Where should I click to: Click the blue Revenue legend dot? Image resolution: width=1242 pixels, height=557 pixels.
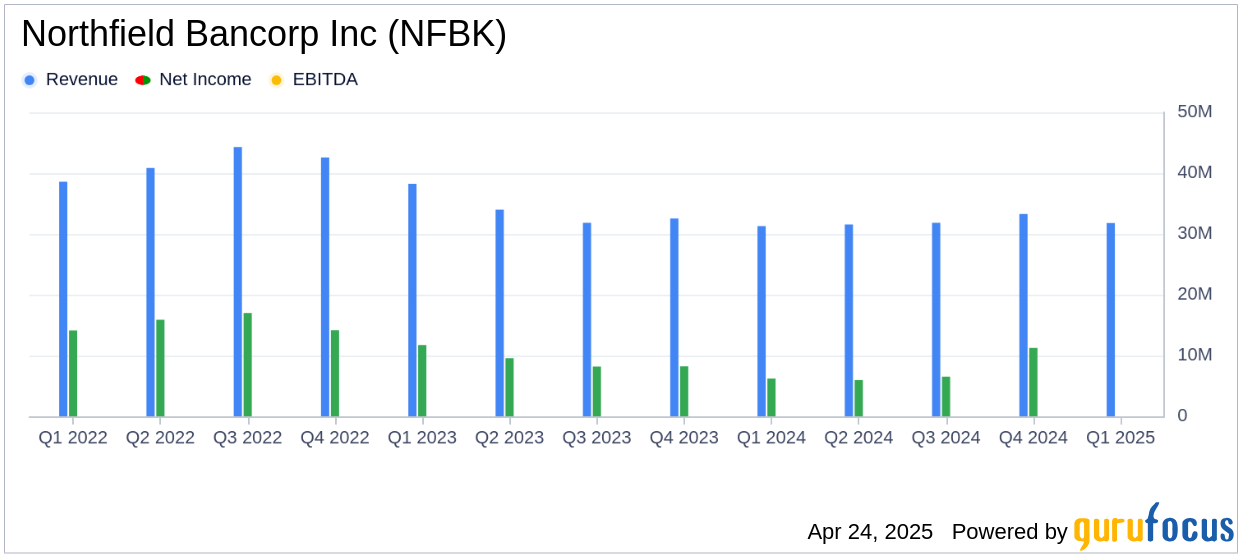(x=30, y=80)
